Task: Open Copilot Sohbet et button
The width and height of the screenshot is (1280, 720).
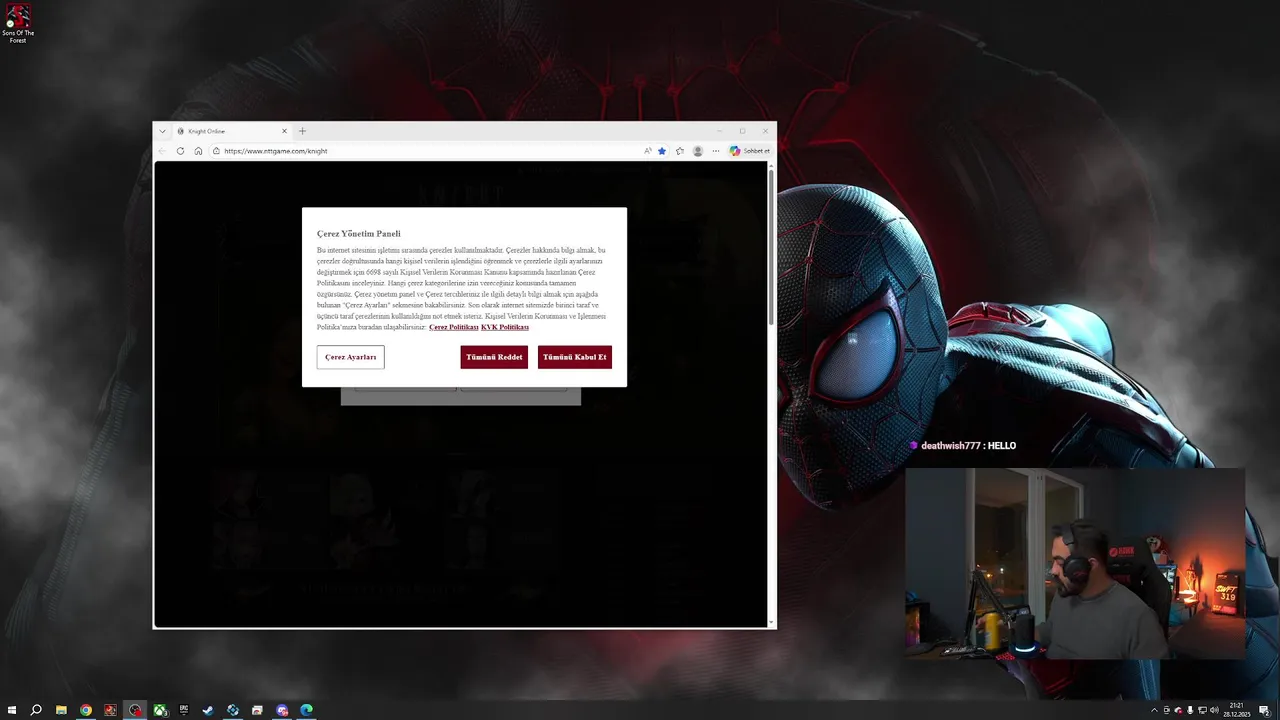Action: [x=750, y=151]
